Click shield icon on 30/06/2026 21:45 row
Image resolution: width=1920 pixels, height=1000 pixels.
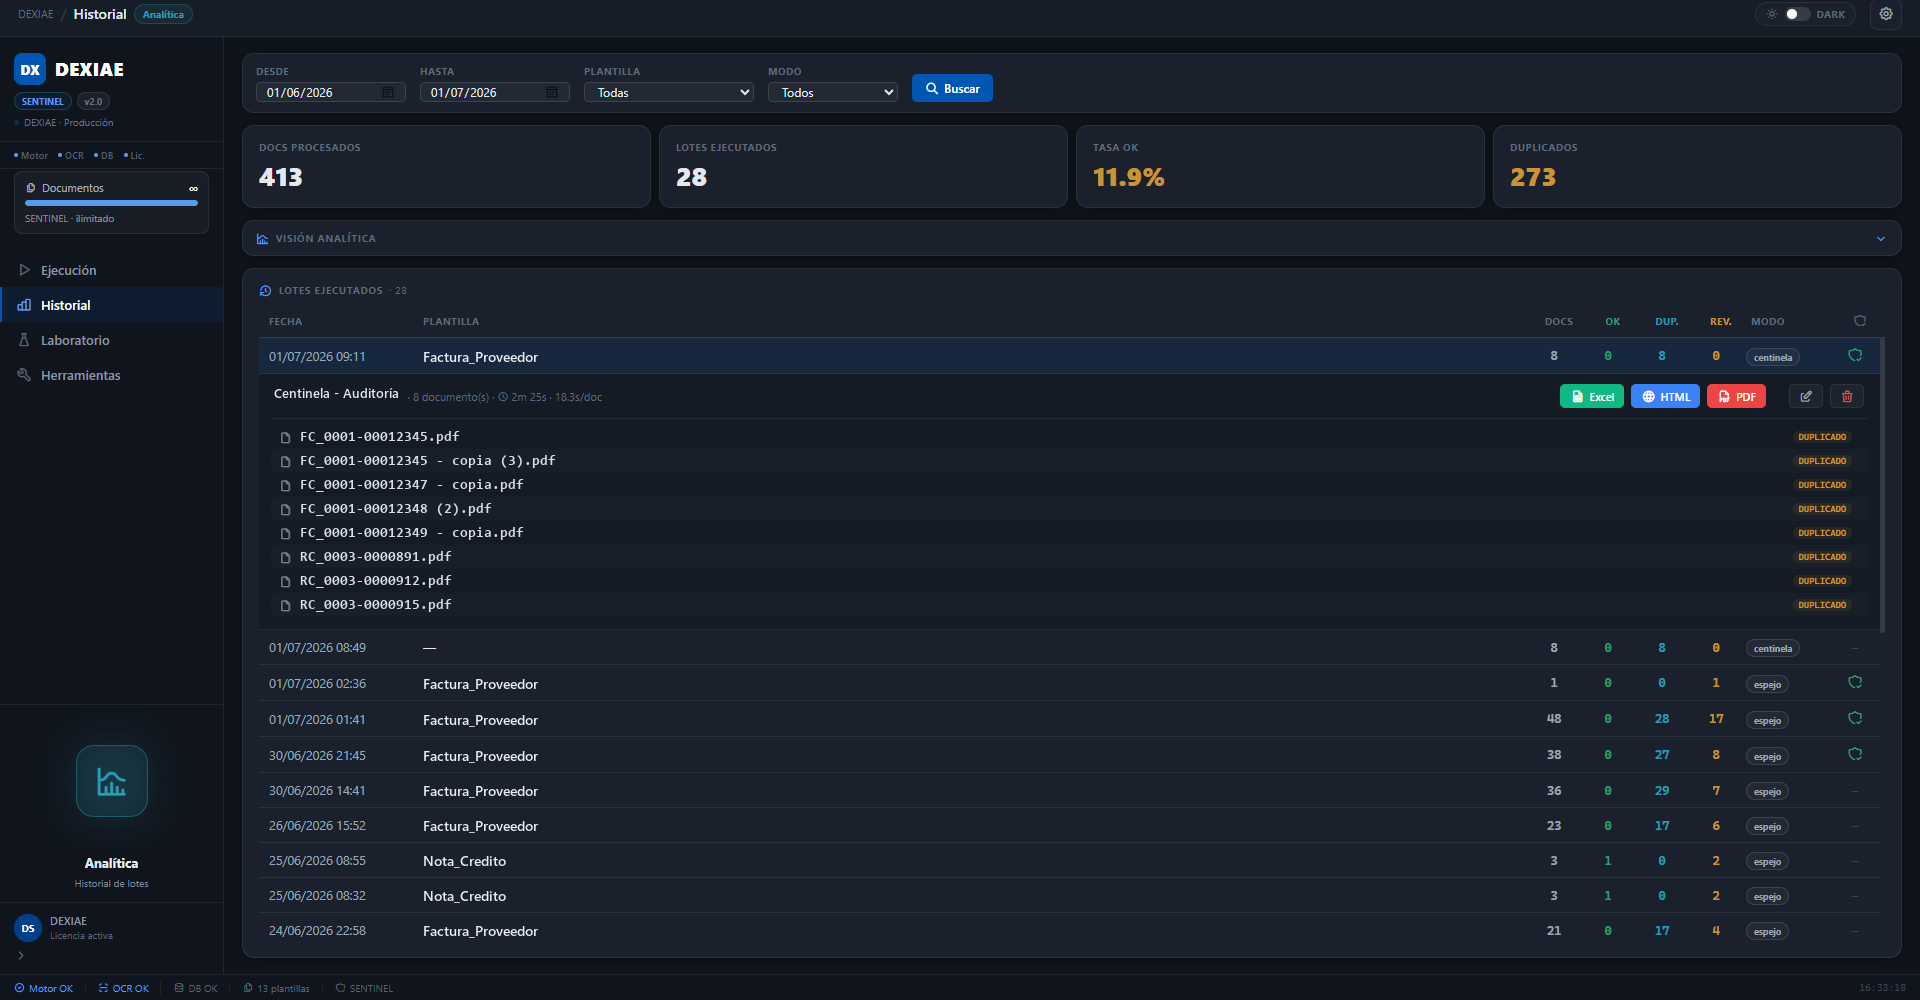point(1855,754)
